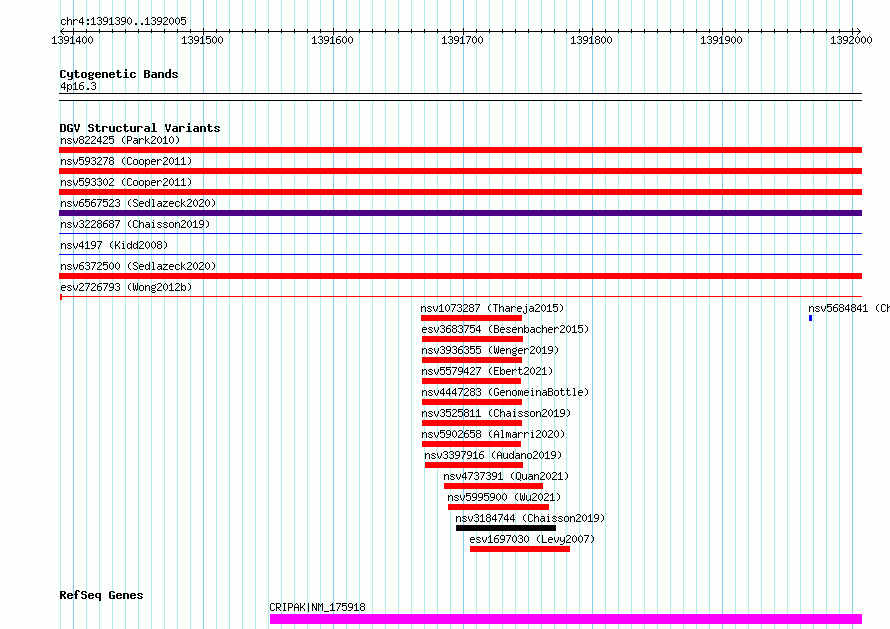890x629 pixels.
Task: Open nsv5995900 (Wu2021) label
Action: (x=504, y=497)
